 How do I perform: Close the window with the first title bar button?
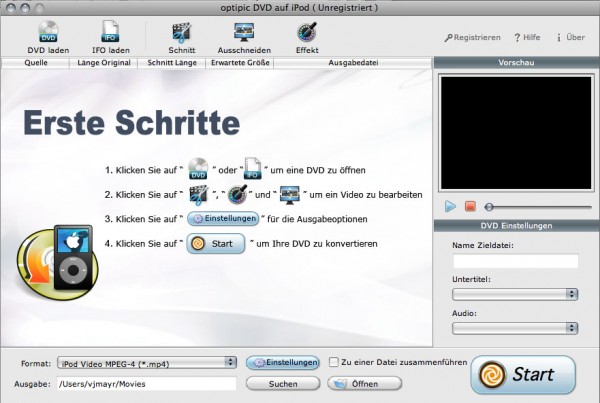point(11,8)
